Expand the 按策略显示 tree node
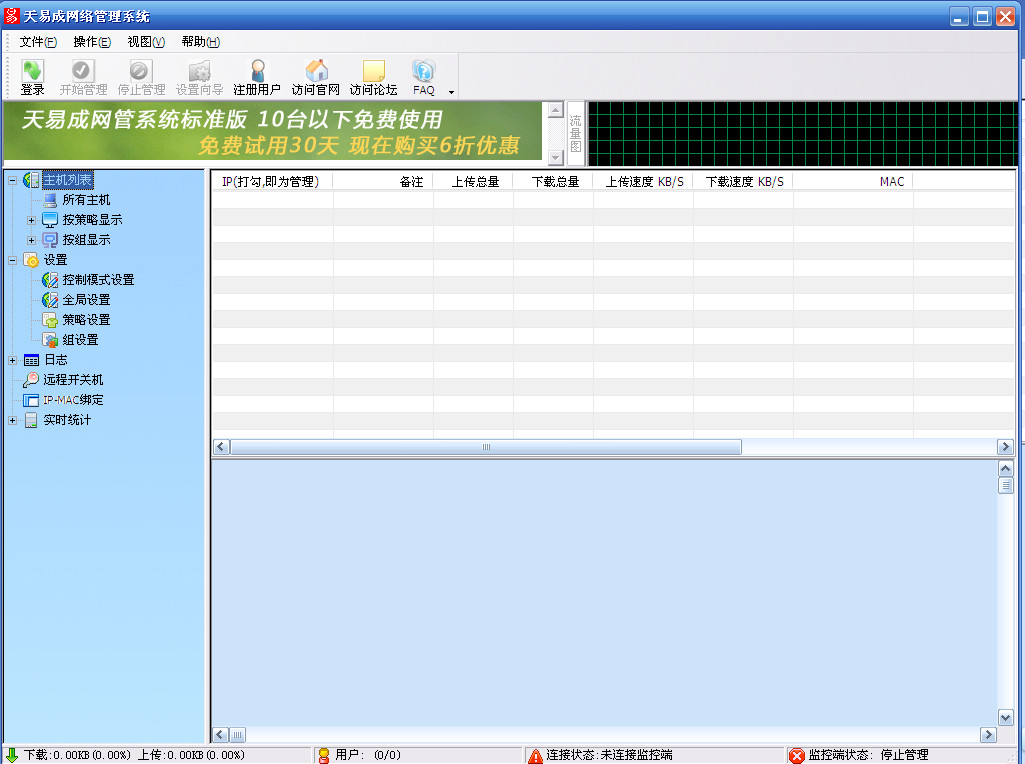 [x=32, y=220]
